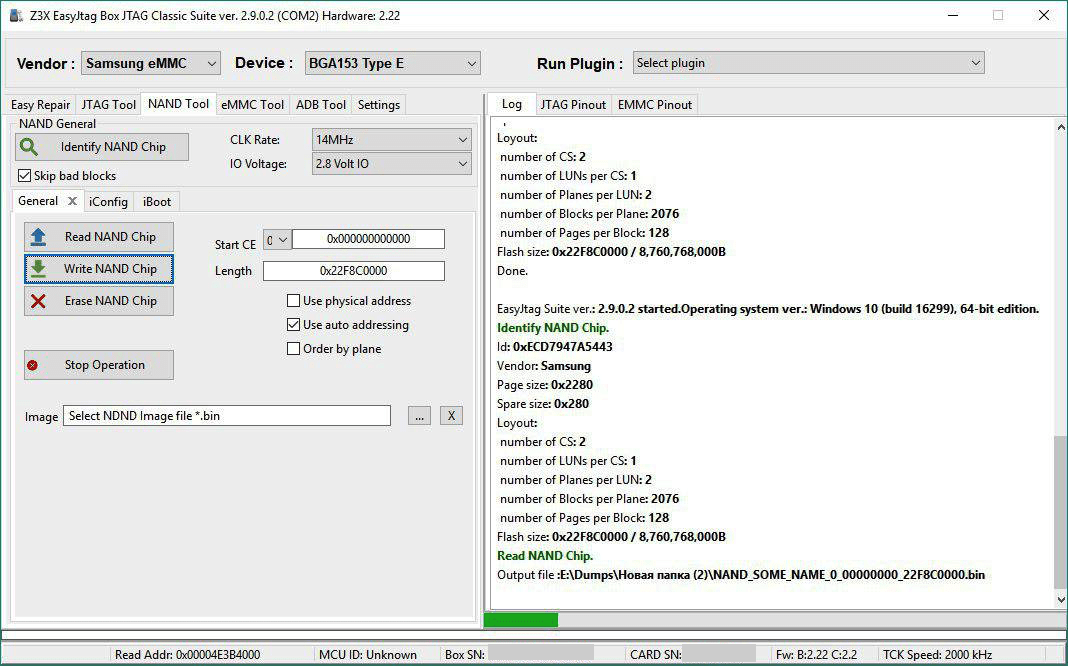Click the red X Erase NAND icon
Image resolution: width=1068 pixels, height=666 pixels.
[38, 301]
